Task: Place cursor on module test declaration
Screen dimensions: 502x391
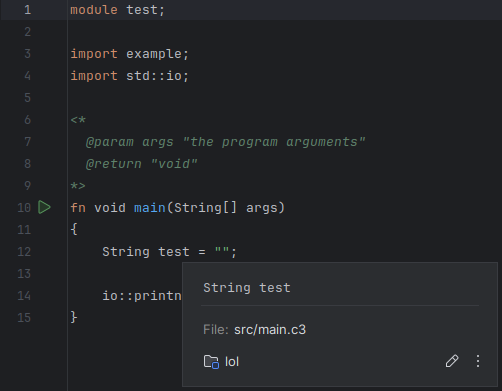Action: [x=117, y=10]
